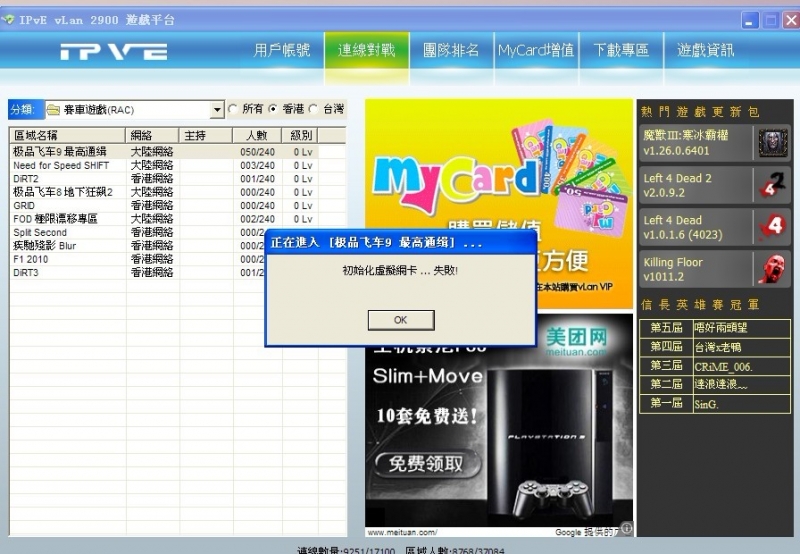Open the 團隊排名 tab

[x=451, y=50]
